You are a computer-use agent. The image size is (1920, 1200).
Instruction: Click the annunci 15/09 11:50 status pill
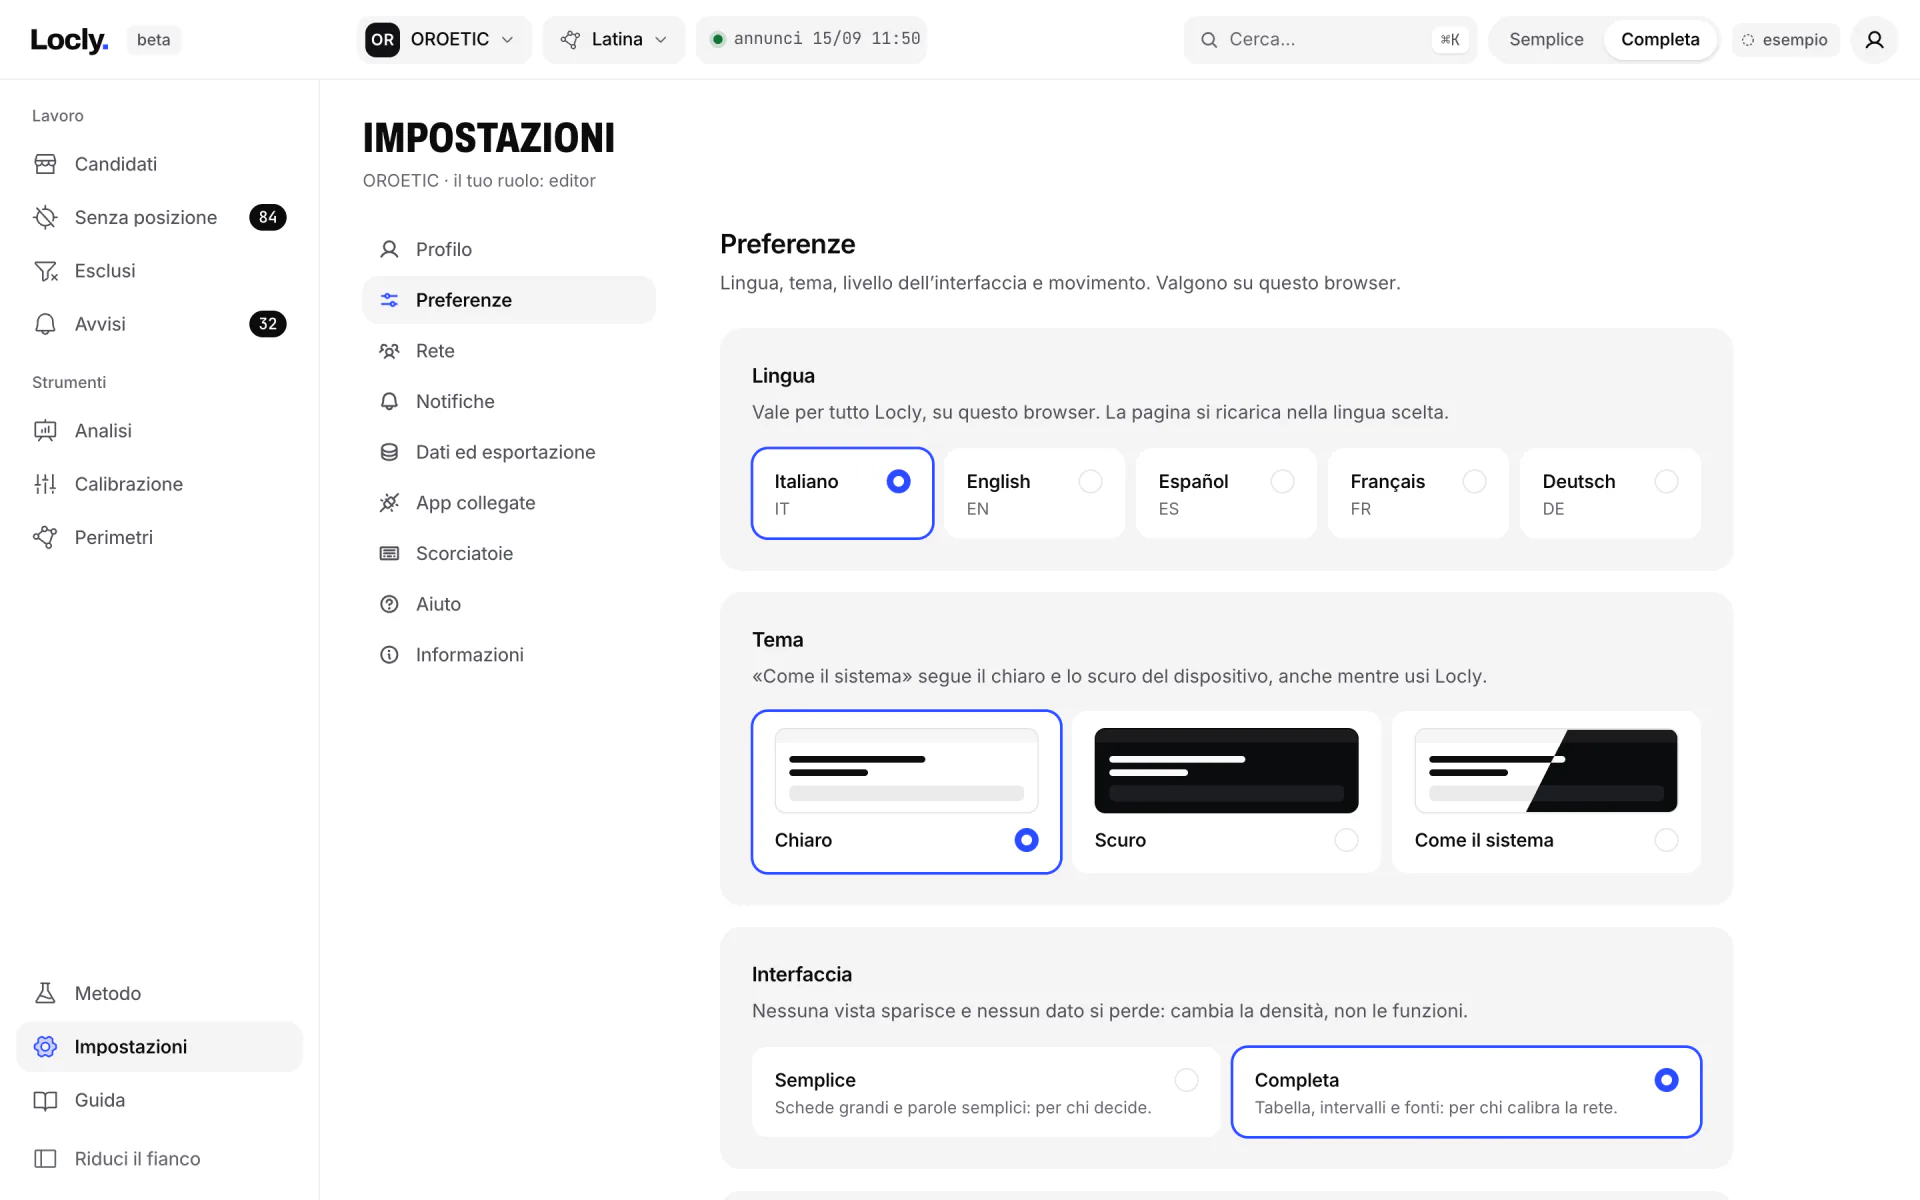(812, 39)
